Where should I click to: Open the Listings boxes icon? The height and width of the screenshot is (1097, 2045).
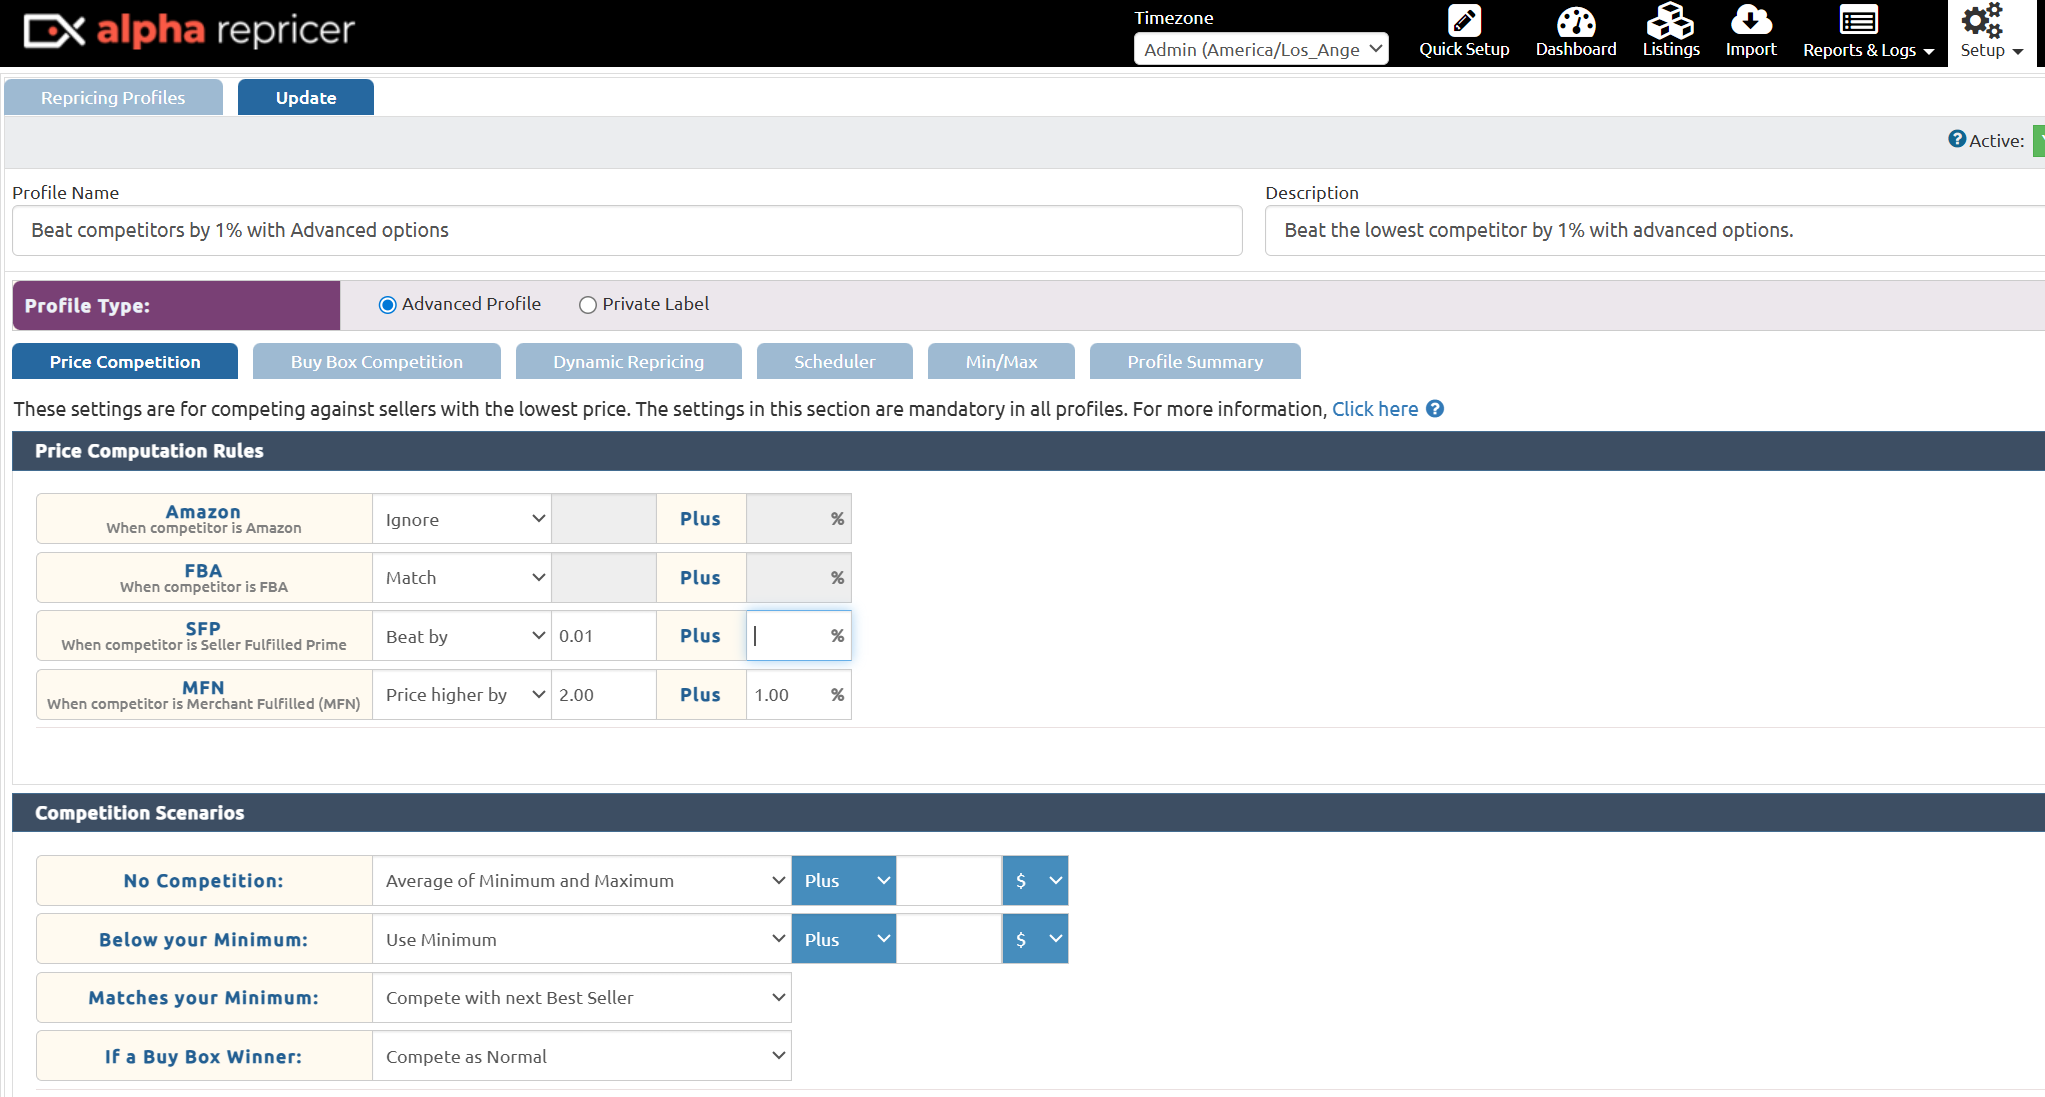click(x=1670, y=21)
